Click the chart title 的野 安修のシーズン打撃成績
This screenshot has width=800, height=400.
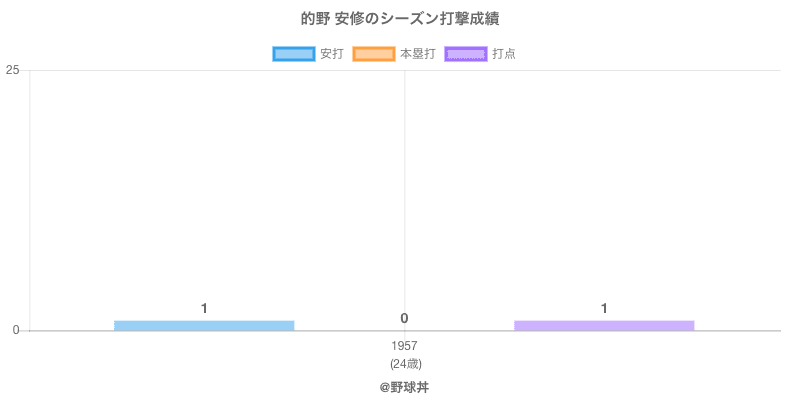point(400,19)
